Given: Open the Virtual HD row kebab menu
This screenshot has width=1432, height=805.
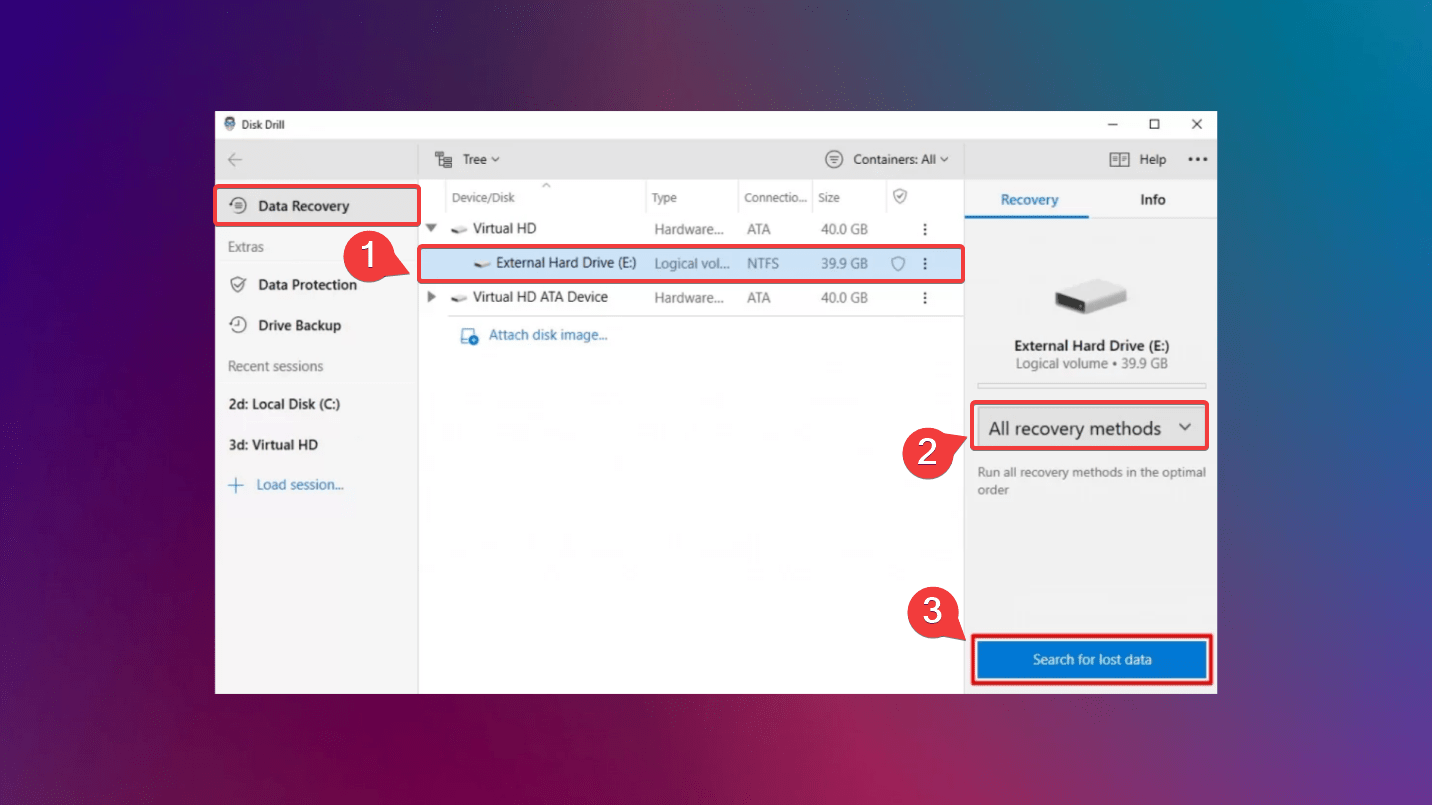Looking at the screenshot, I should point(925,229).
